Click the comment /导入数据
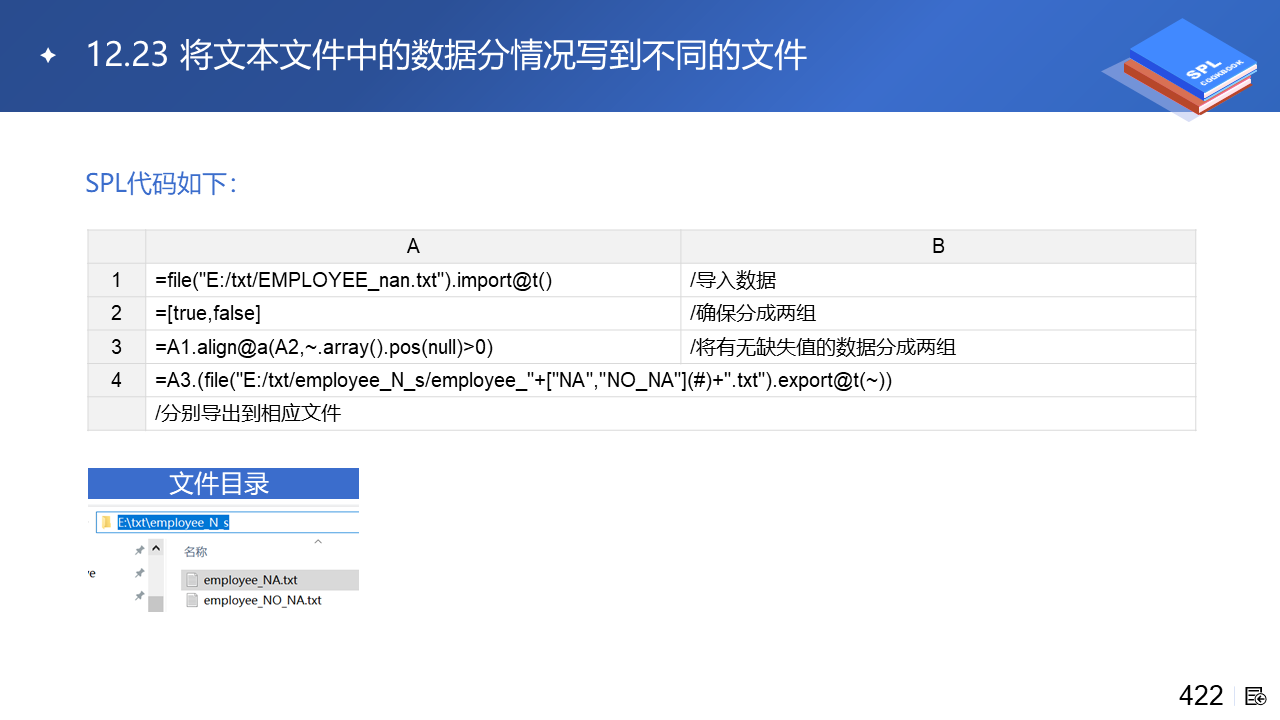The height and width of the screenshot is (720, 1280). coord(733,281)
